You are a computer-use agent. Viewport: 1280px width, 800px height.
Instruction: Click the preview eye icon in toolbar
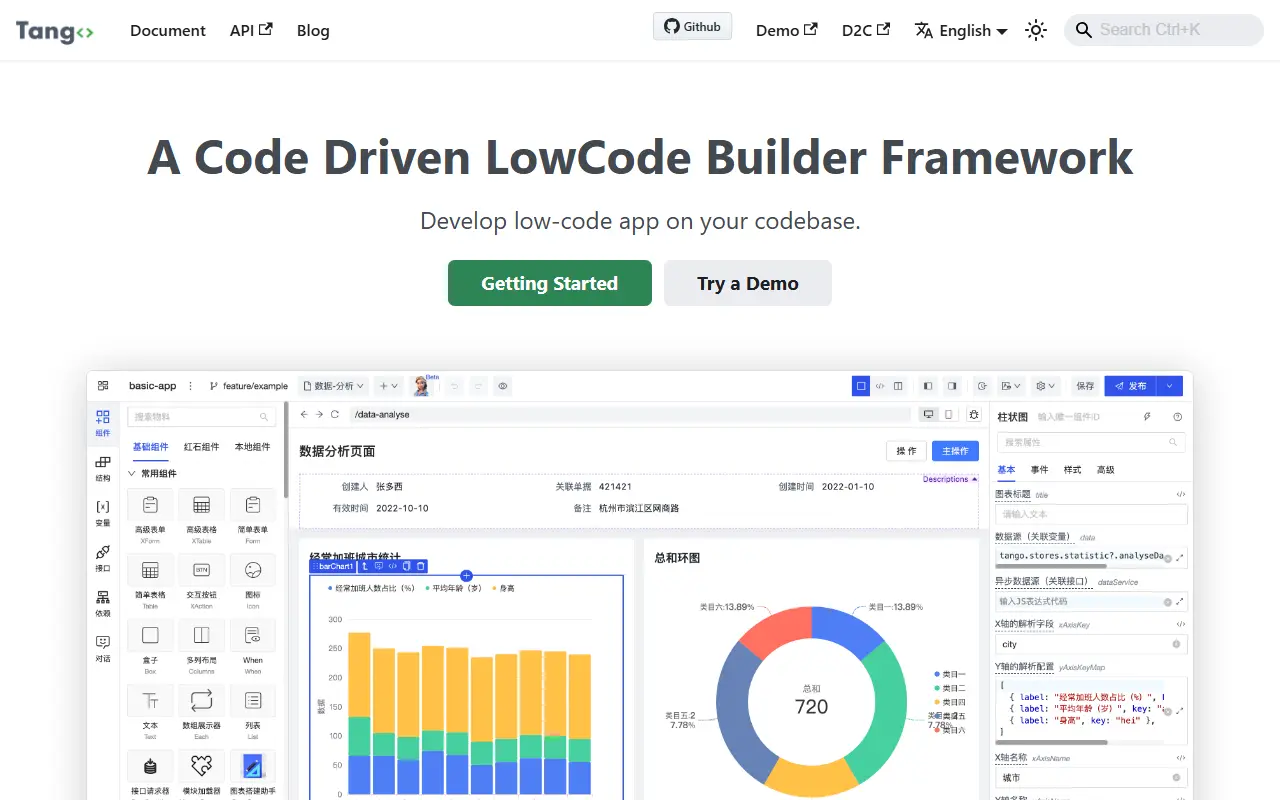point(503,386)
